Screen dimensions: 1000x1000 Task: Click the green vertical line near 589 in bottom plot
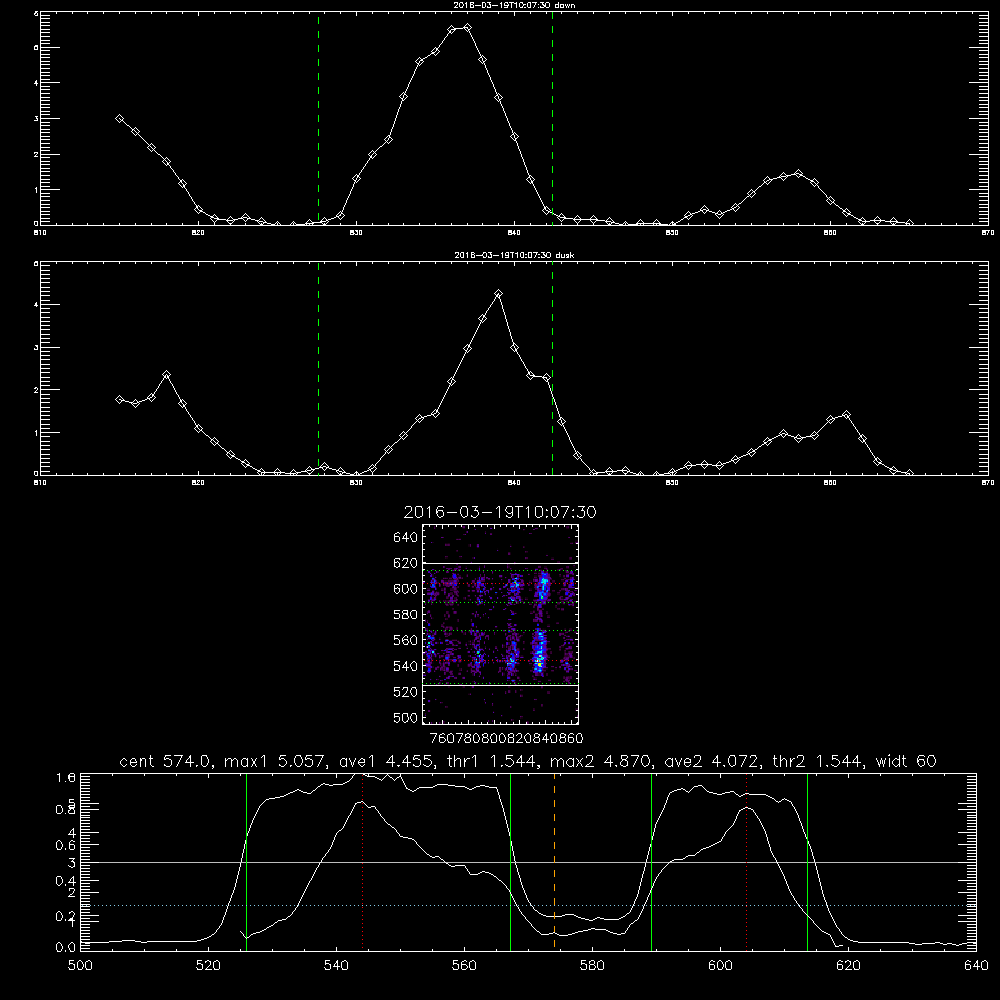[651, 861]
